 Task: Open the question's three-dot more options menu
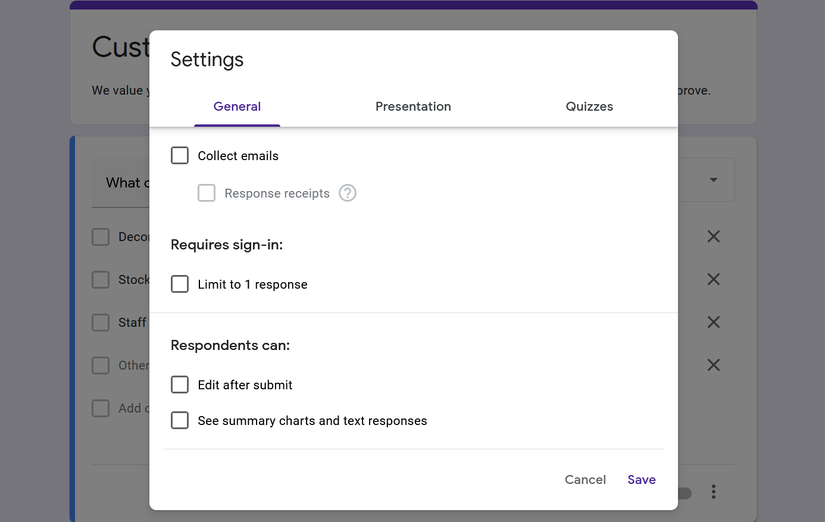pyautogui.click(x=713, y=492)
